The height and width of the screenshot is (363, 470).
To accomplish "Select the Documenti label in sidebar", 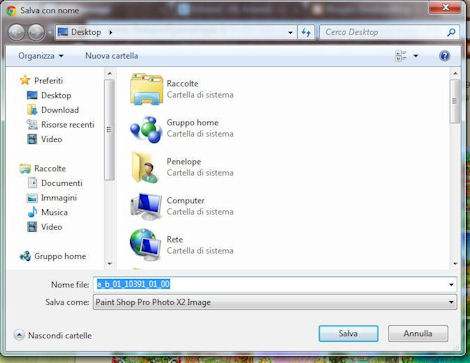I will (62, 183).
